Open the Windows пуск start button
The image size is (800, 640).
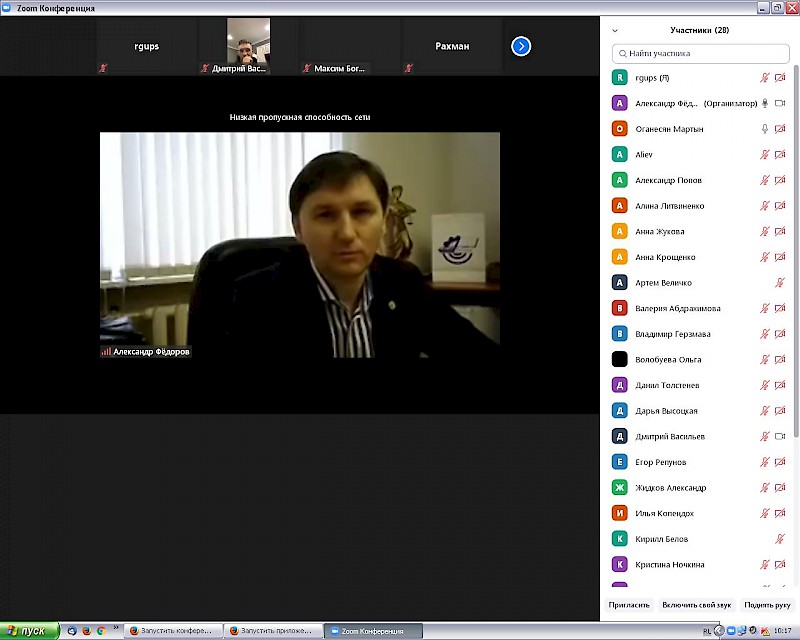pyautogui.click(x=30, y=631)
